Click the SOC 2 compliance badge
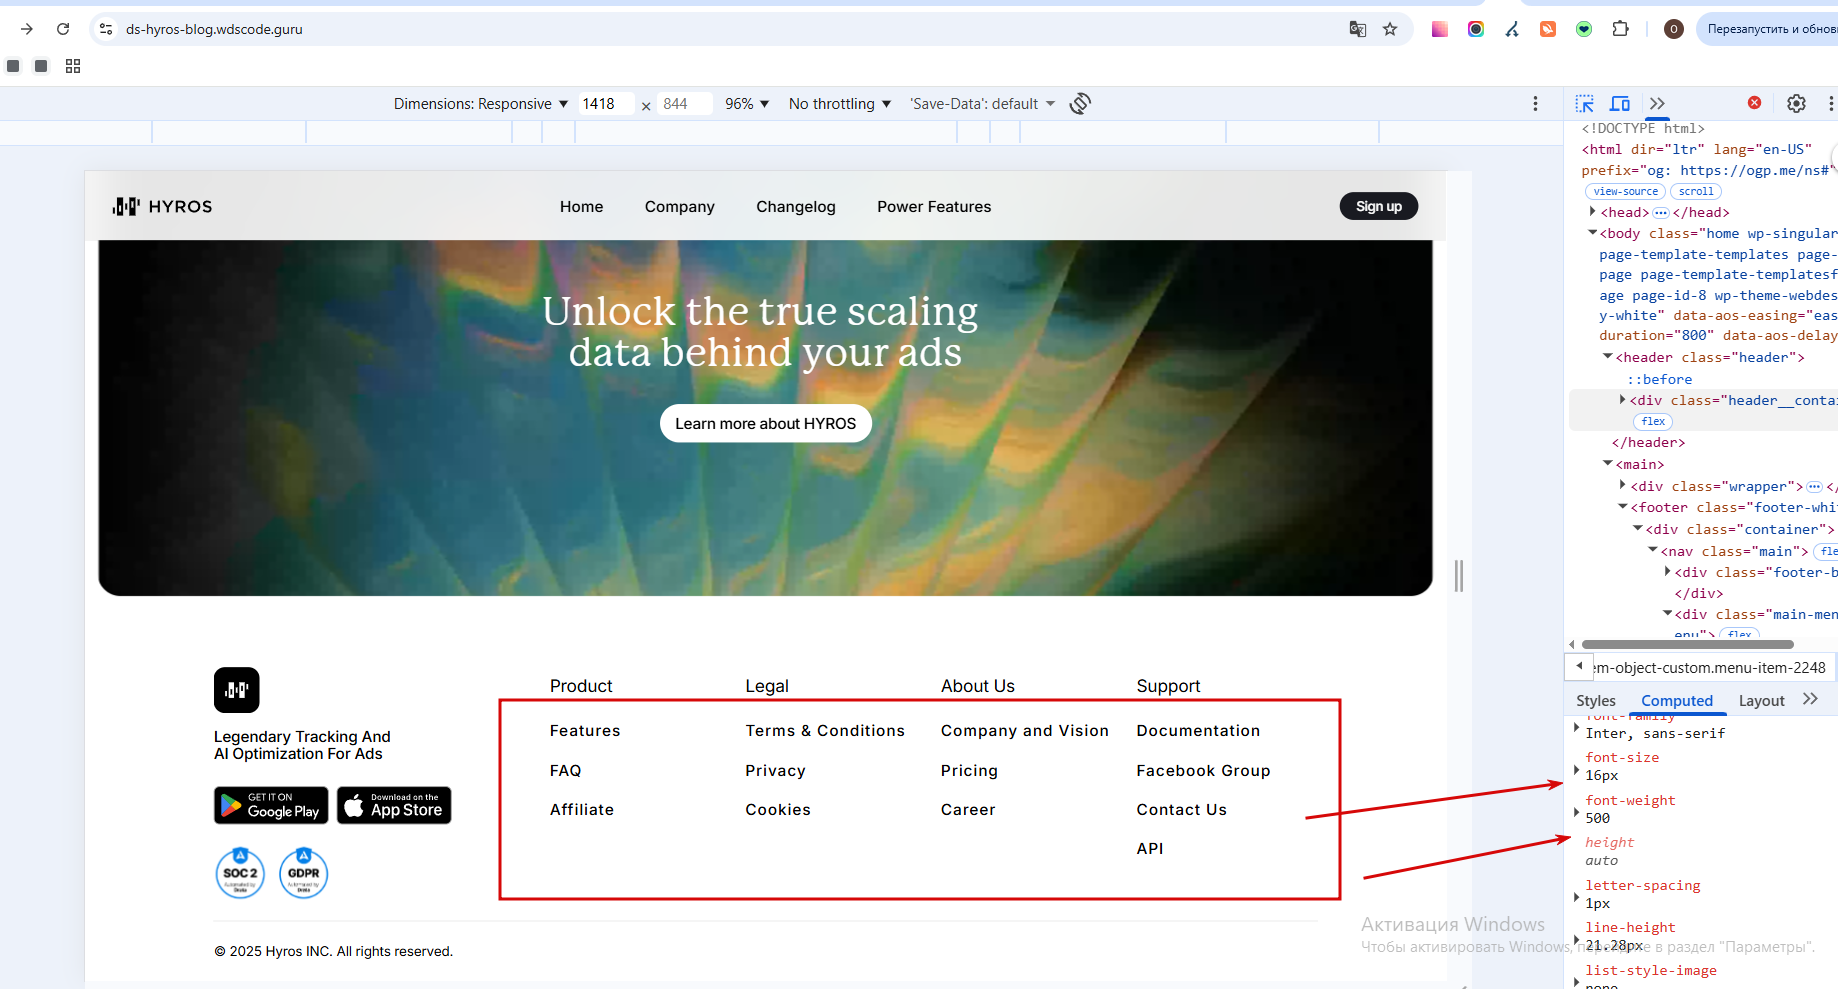Image resolution: width=1838 pixels, height=989 pixels. point(240,873)
